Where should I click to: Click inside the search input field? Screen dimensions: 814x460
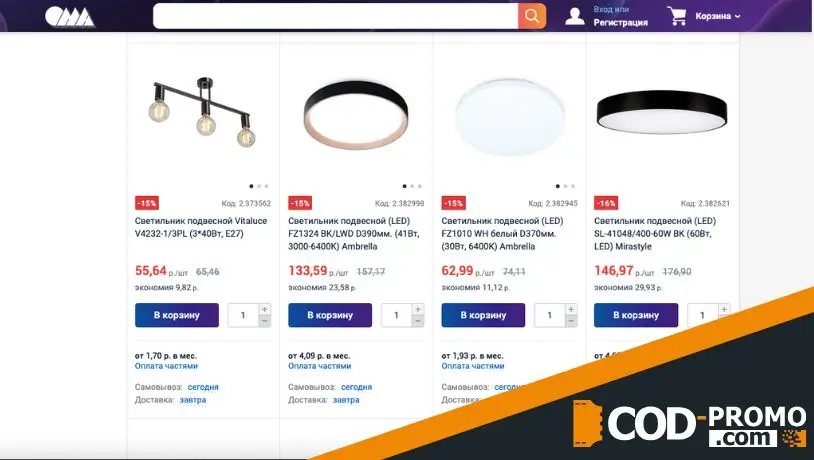pos(335,16)
